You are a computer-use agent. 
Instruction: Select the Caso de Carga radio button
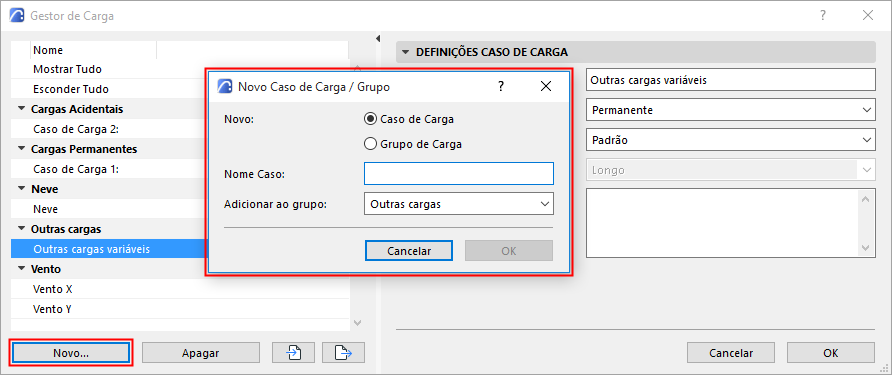pos(370,119)
